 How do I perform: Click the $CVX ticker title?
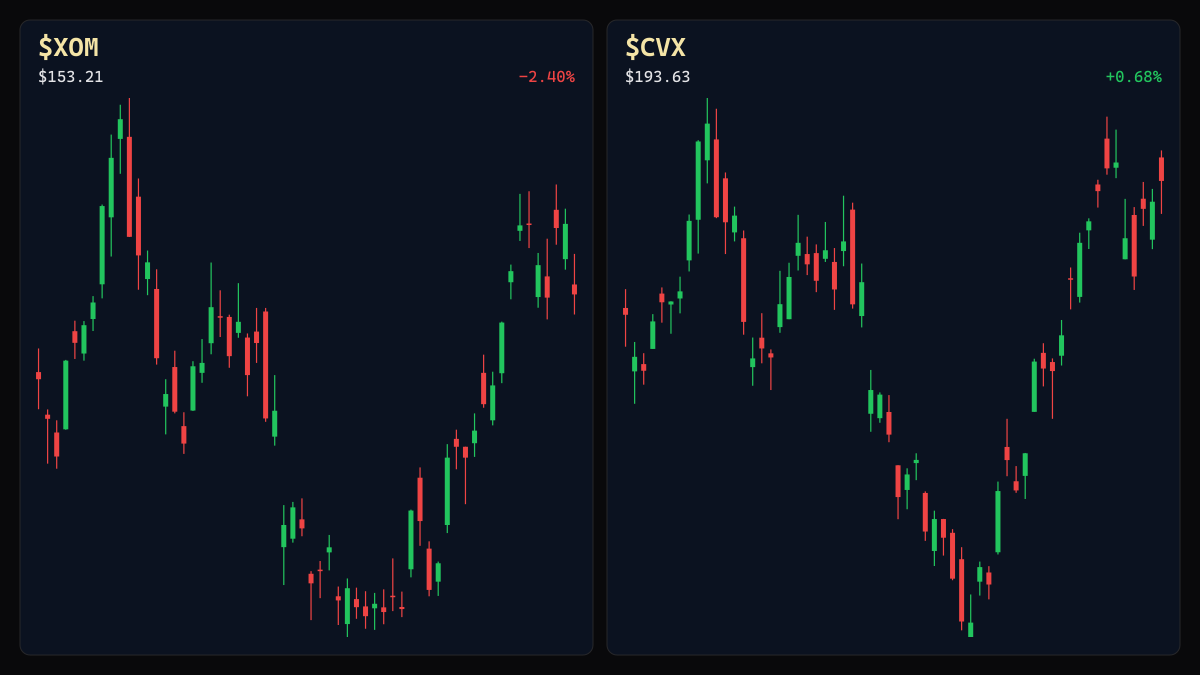click(655, 47)
